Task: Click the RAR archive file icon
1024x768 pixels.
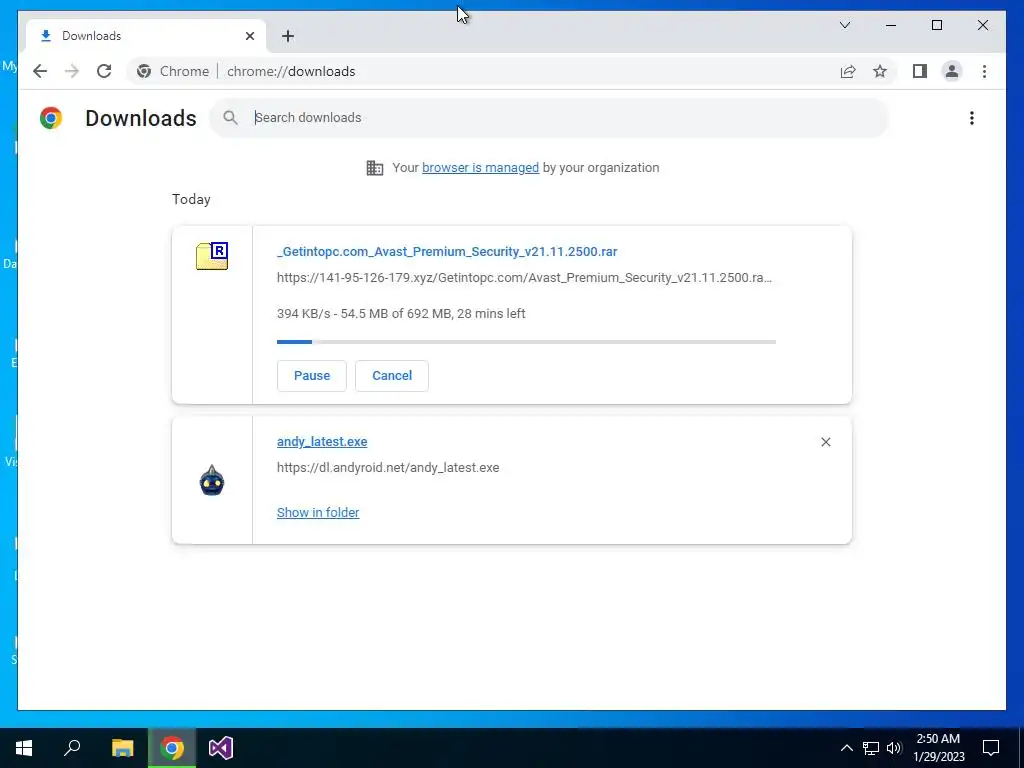Action: [x=212, y=255]
